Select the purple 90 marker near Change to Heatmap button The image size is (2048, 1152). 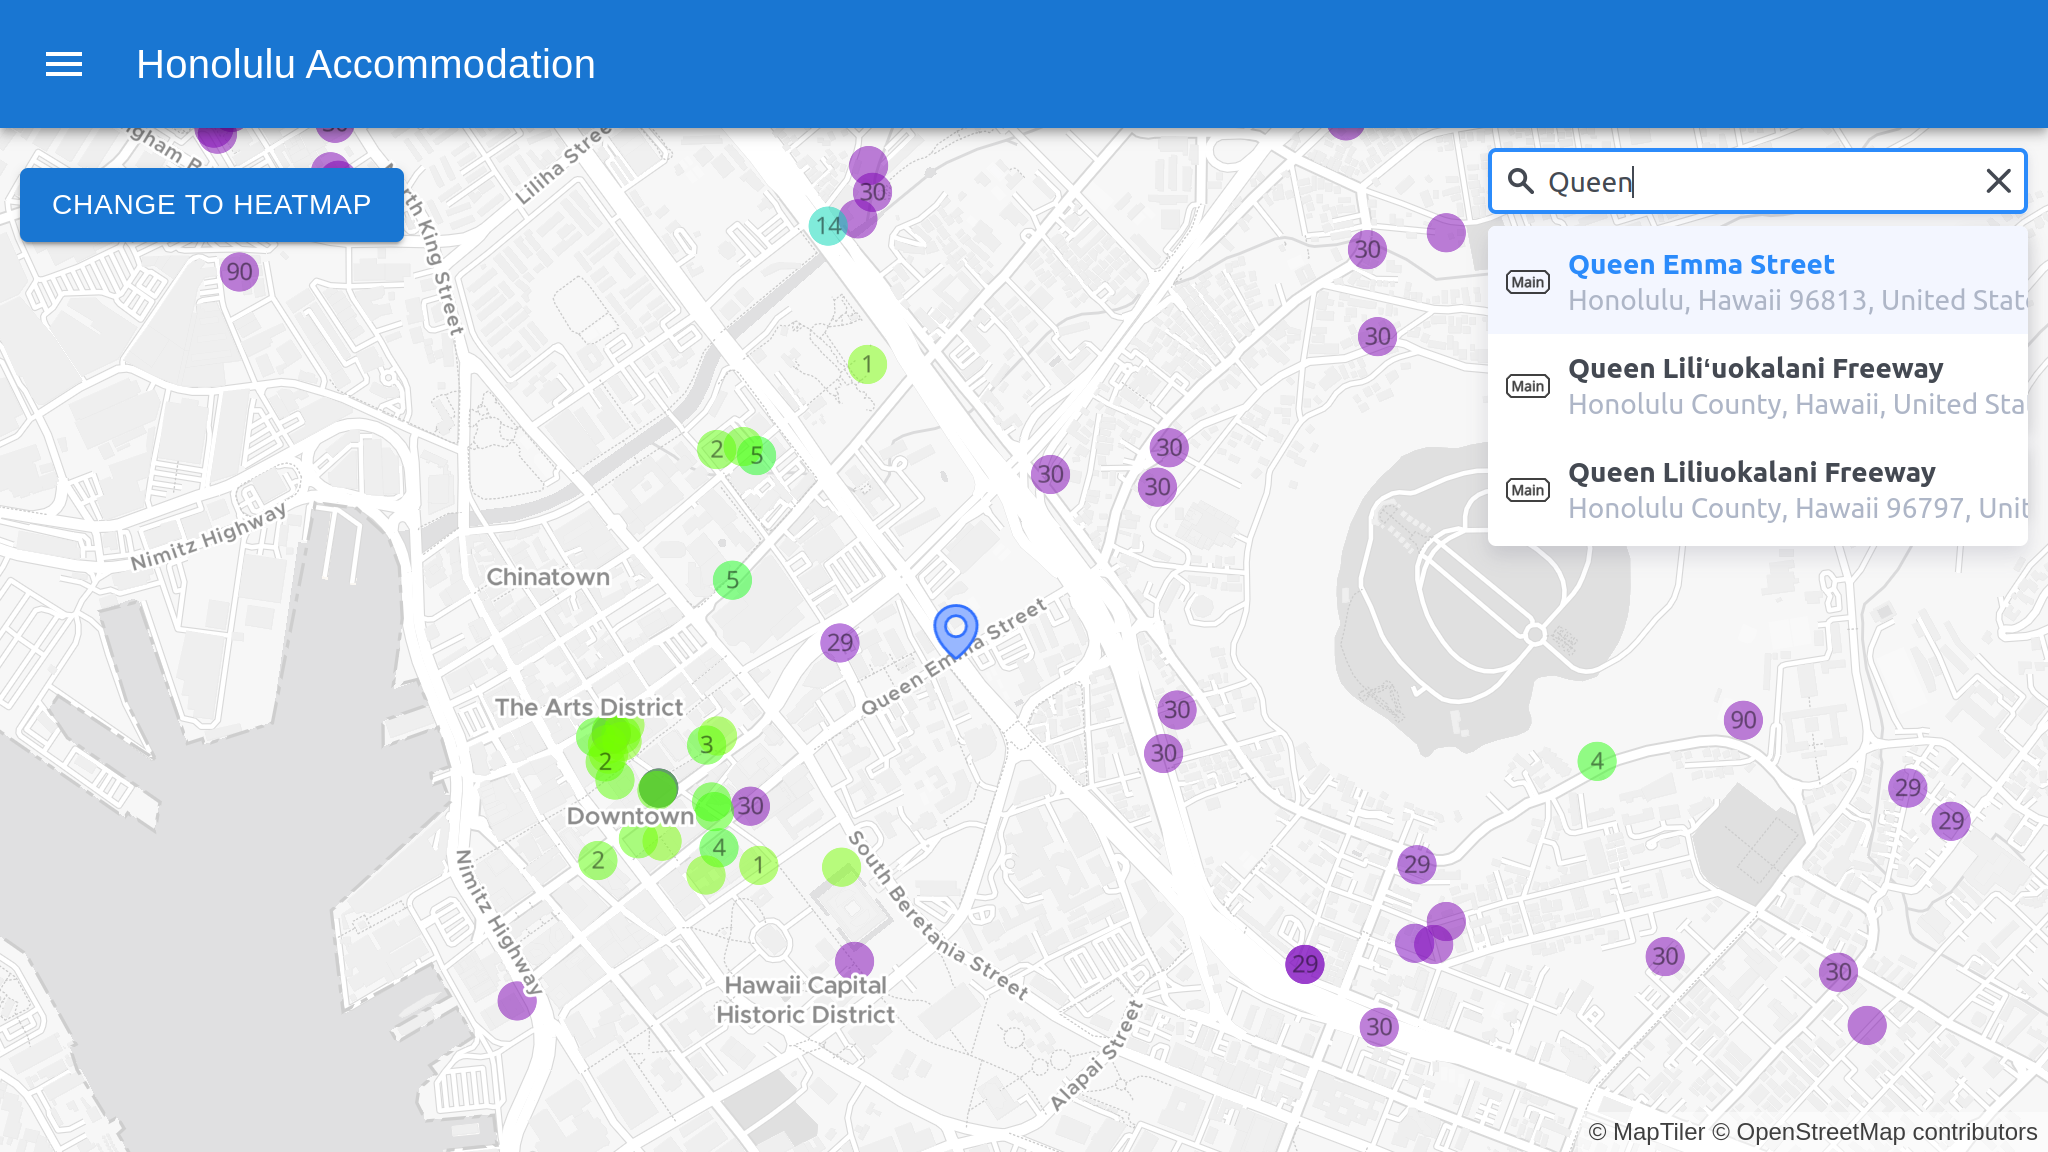[x=239, y=272]
